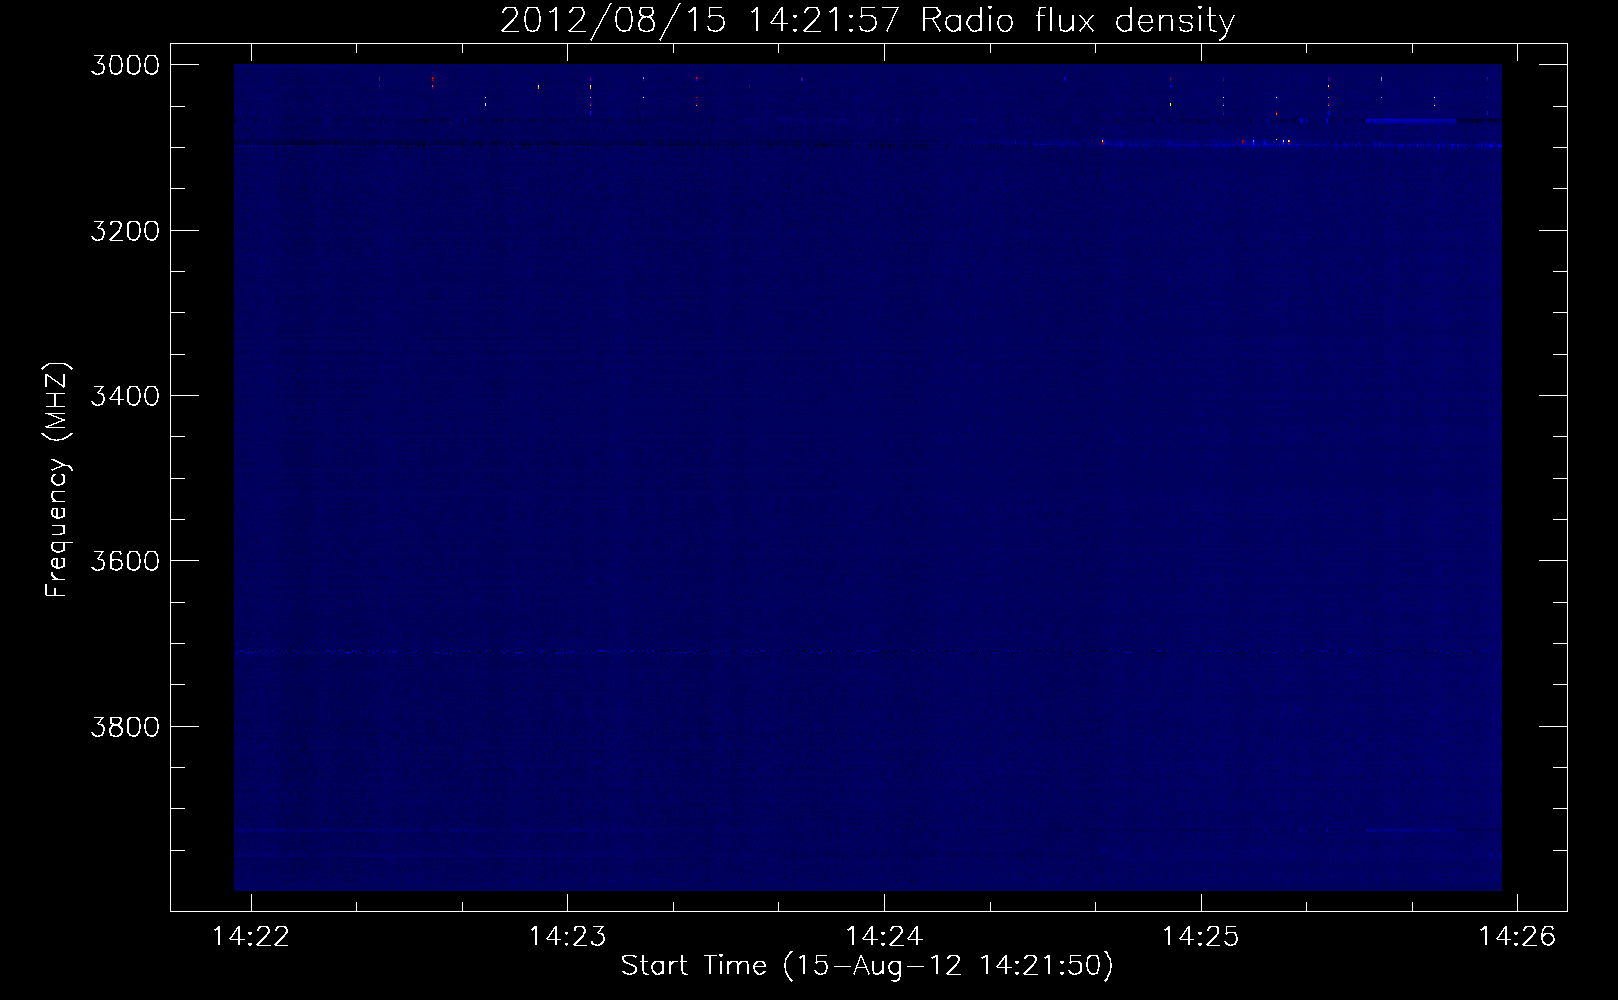Click the 3200 frequency axis label
The width and height of the screenshot is (1618, 1000).
[x=125, y=231]
